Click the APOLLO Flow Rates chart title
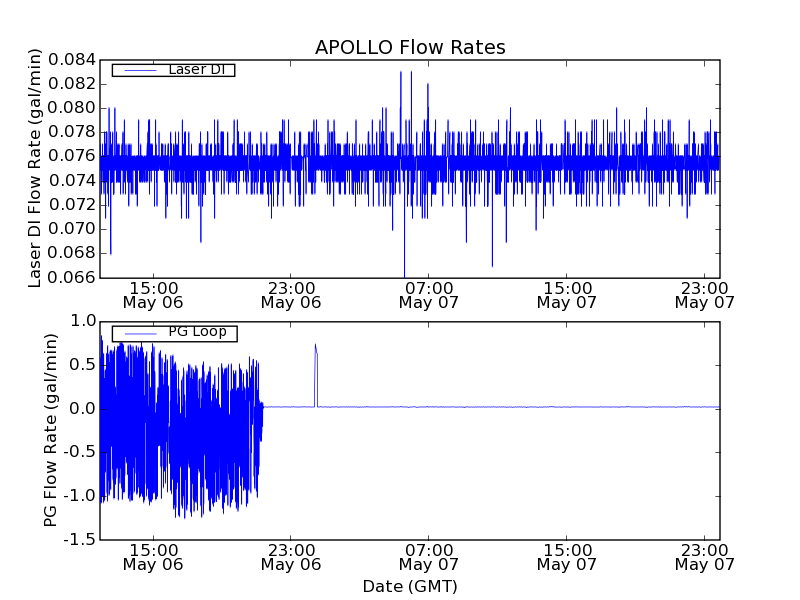The width and height of the screenshot is (800, 600). coord(410,47)
